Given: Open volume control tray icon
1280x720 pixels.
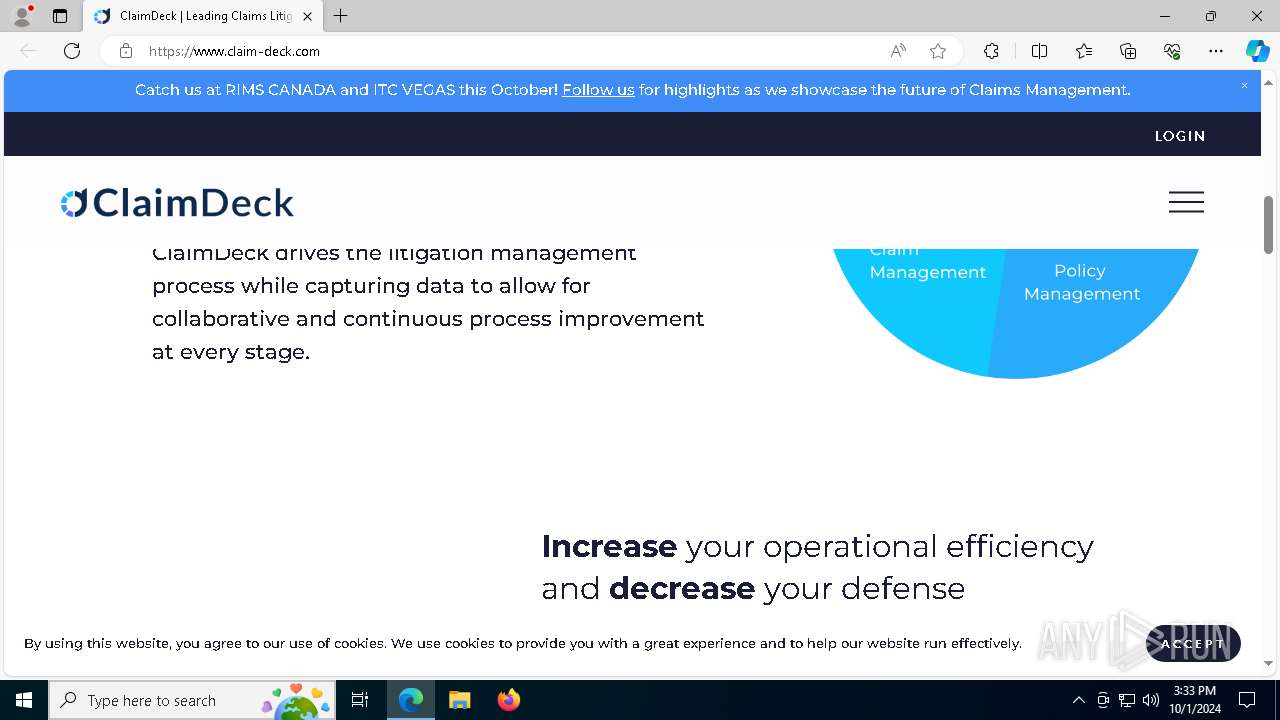Looking at the screenshot, I should click(1151, 700).
